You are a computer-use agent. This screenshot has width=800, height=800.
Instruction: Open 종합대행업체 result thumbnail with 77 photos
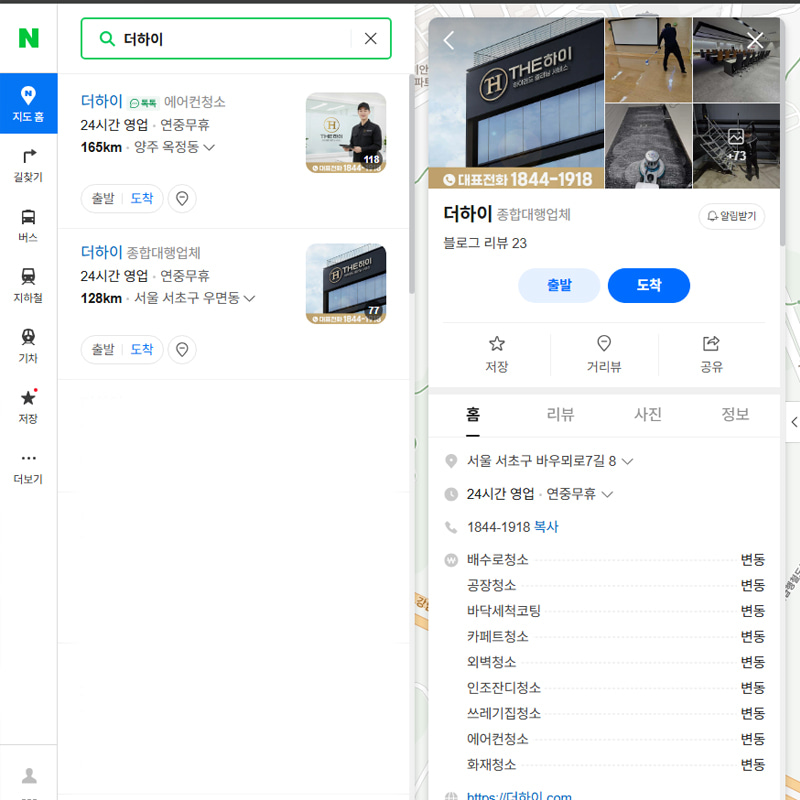[x=346, y=284]
